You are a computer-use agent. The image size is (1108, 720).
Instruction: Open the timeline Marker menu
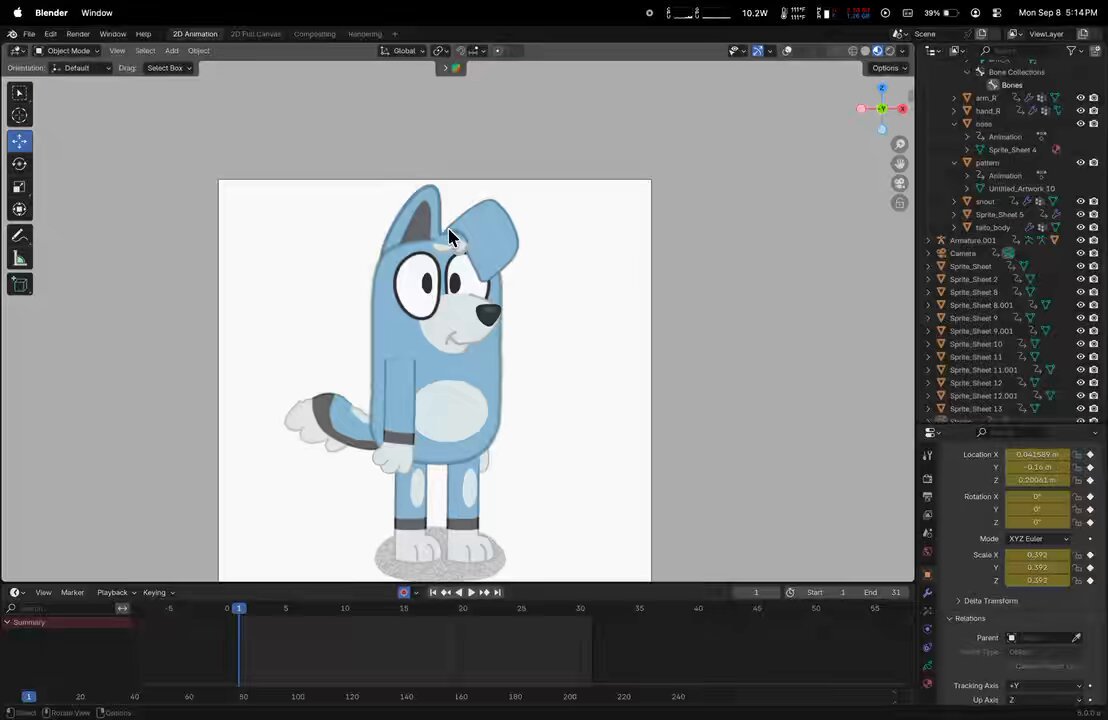pyautogui.click(x=72, y=592)
